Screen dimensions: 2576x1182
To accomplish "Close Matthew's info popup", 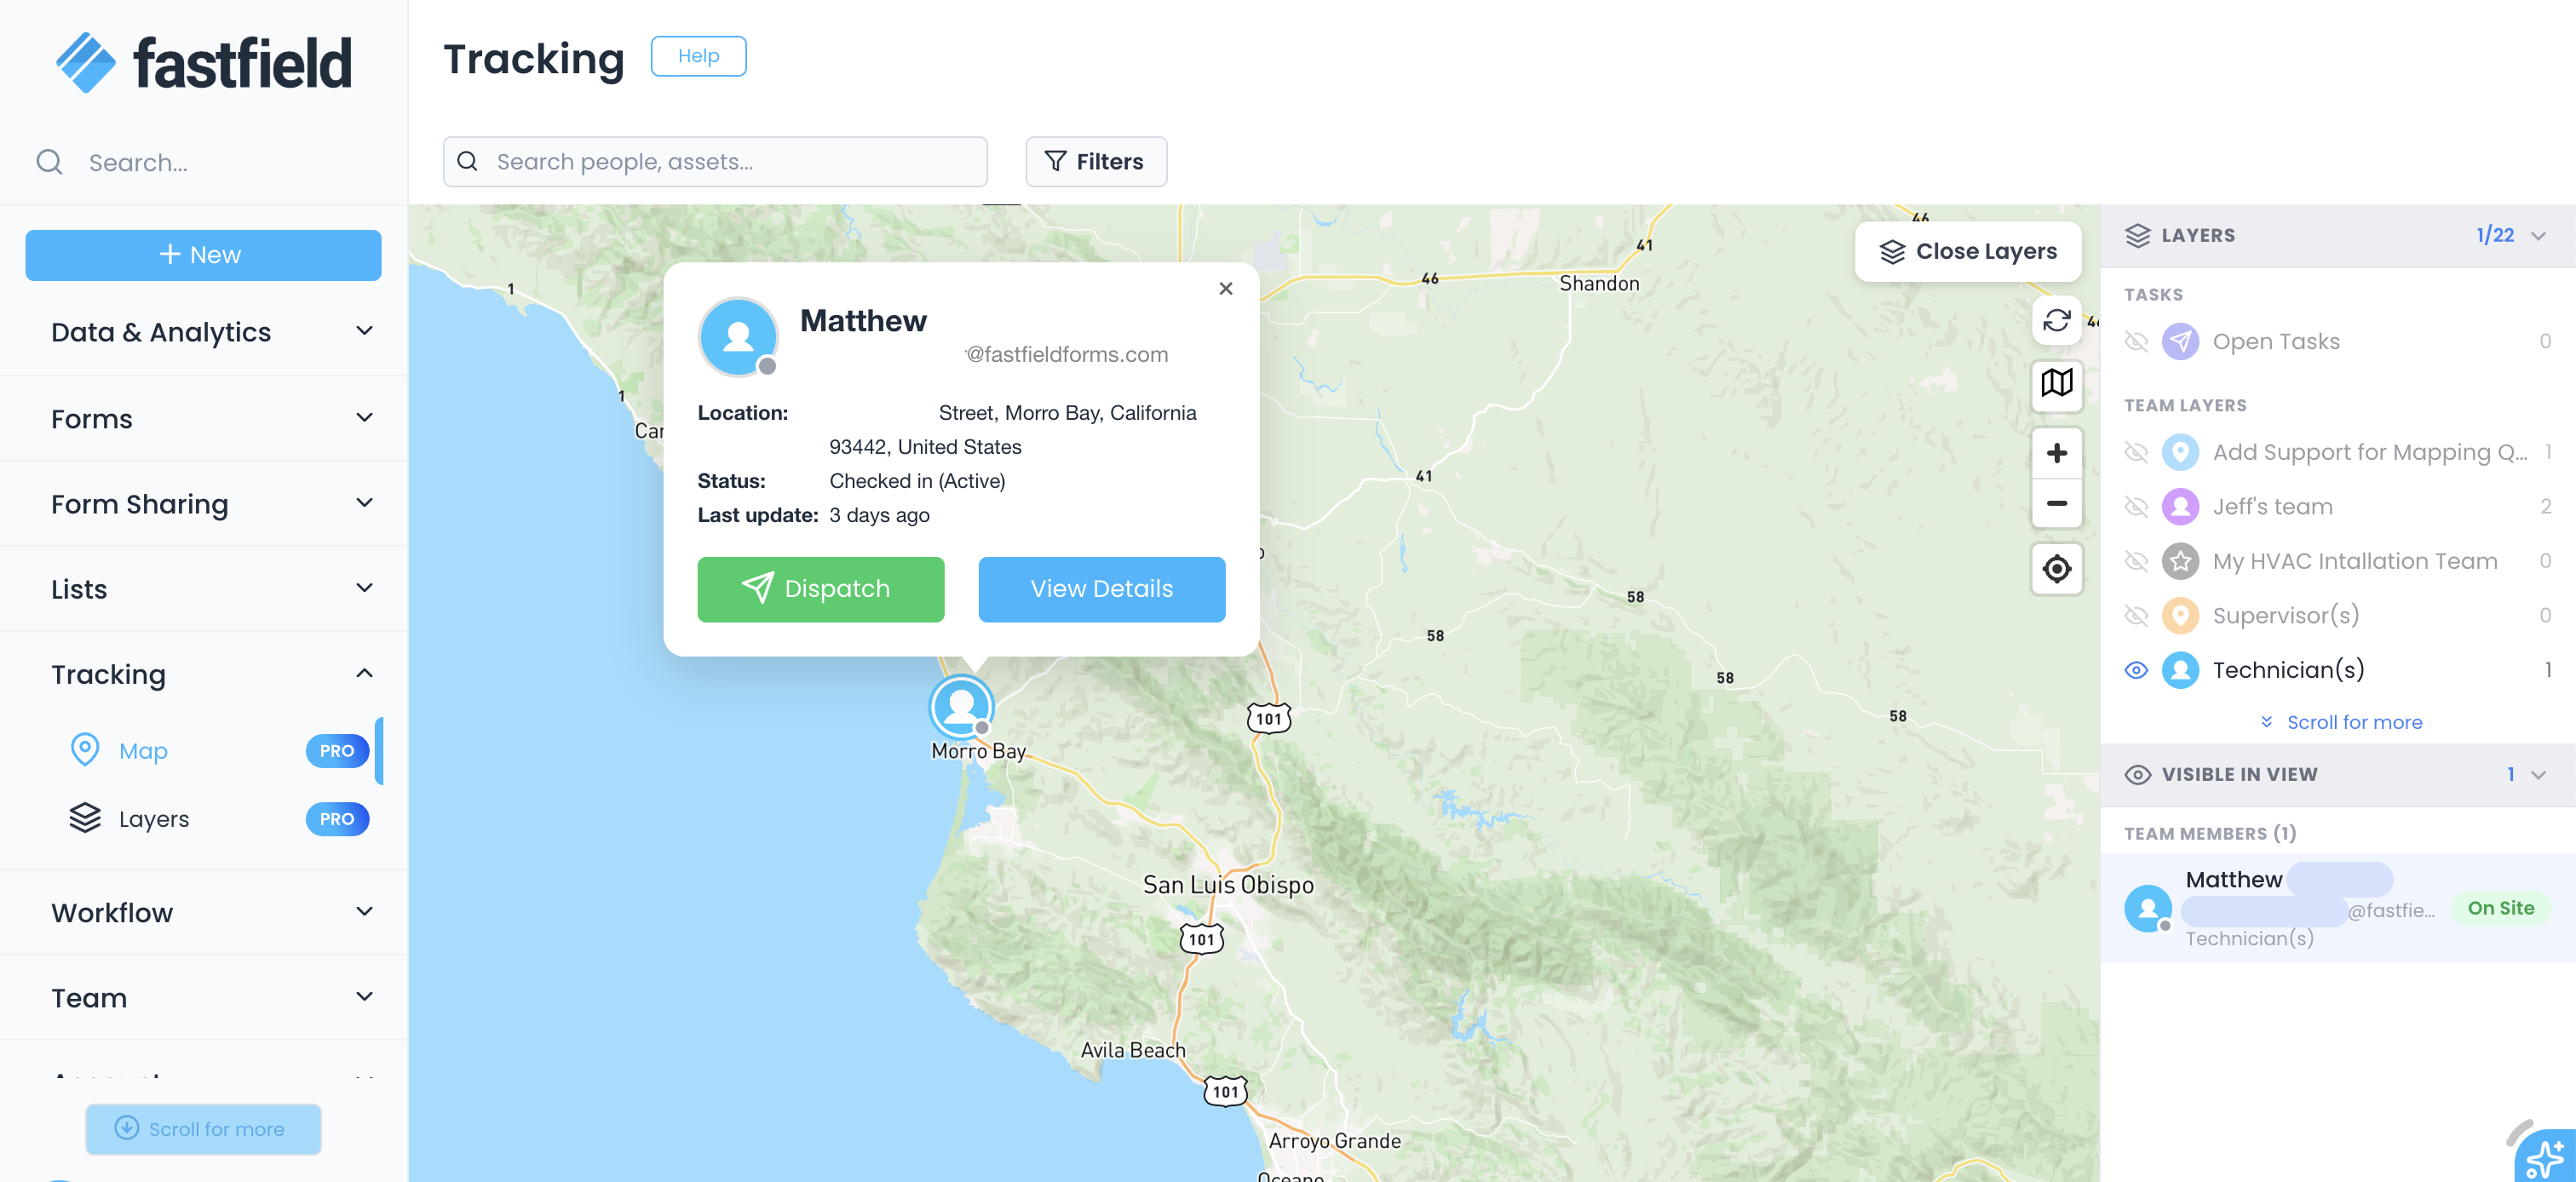I will click(1225, 288).
